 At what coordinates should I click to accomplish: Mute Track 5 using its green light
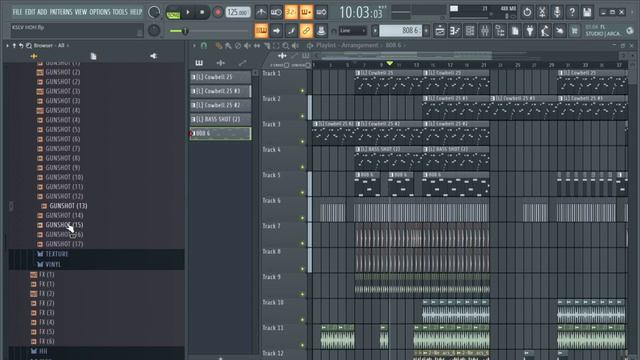pos(302,192)
